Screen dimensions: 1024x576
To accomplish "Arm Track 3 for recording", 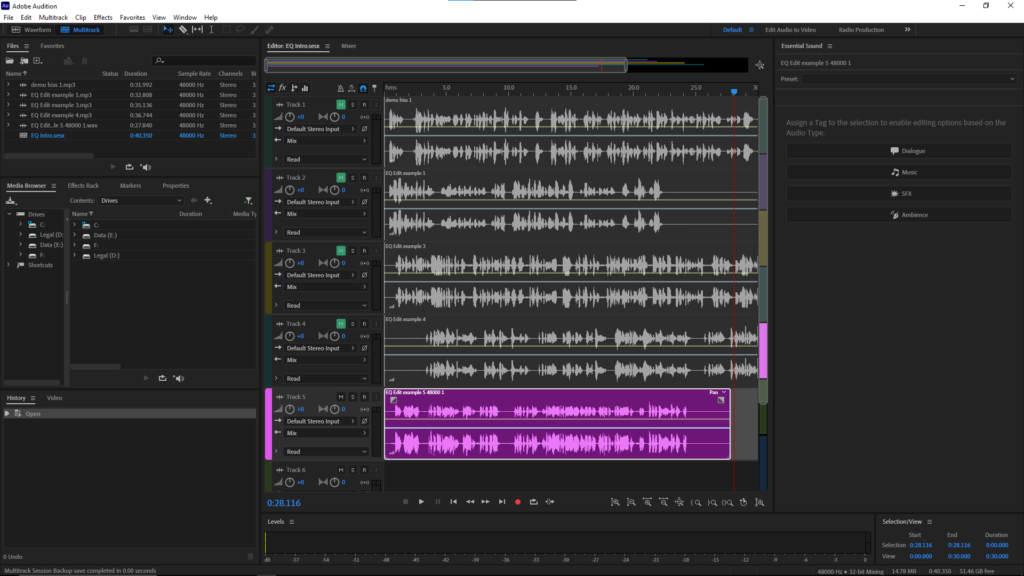I will pos(364,250).
